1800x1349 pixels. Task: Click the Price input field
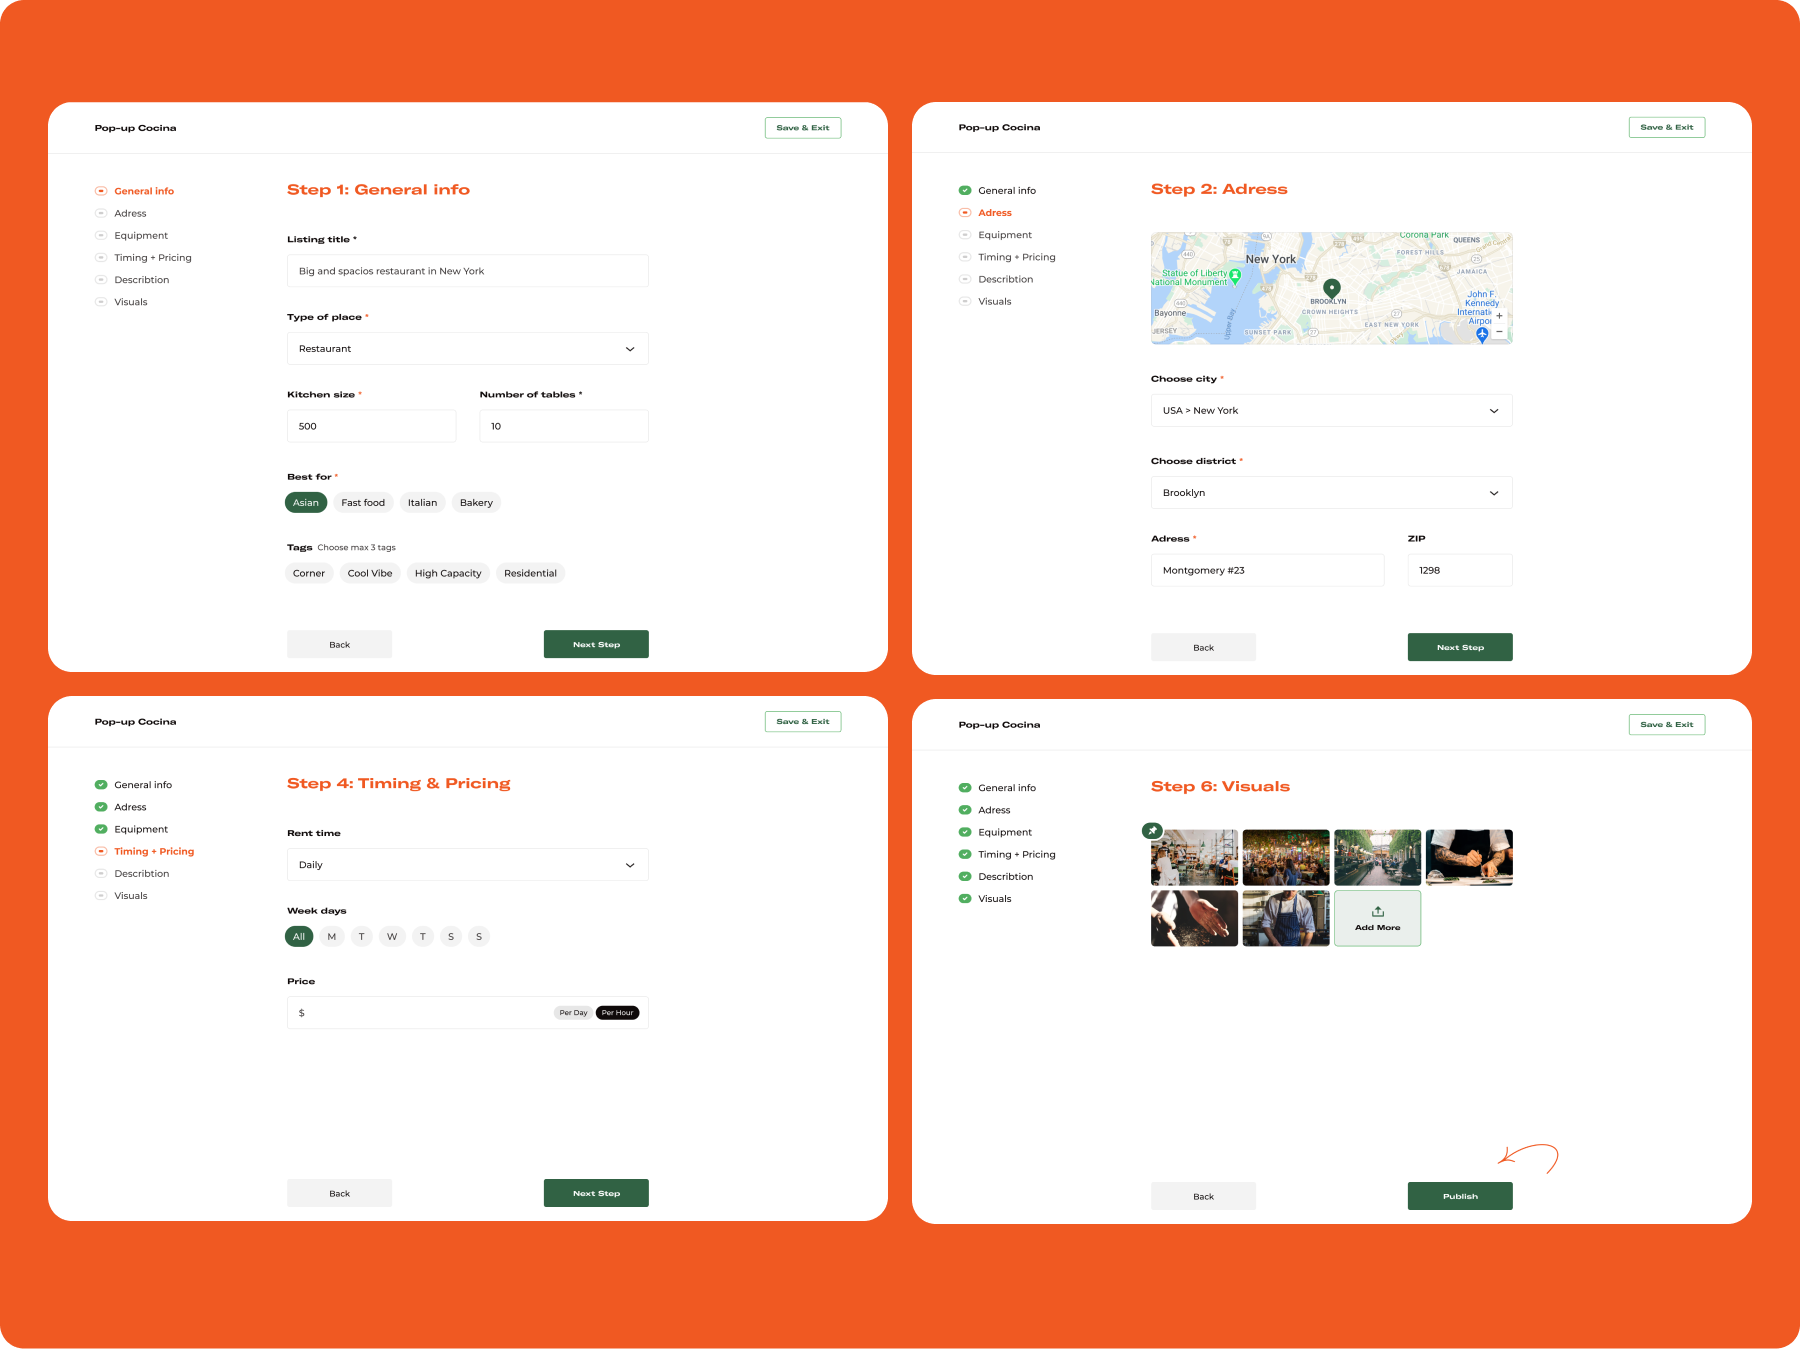click(x=468, y=1013)
